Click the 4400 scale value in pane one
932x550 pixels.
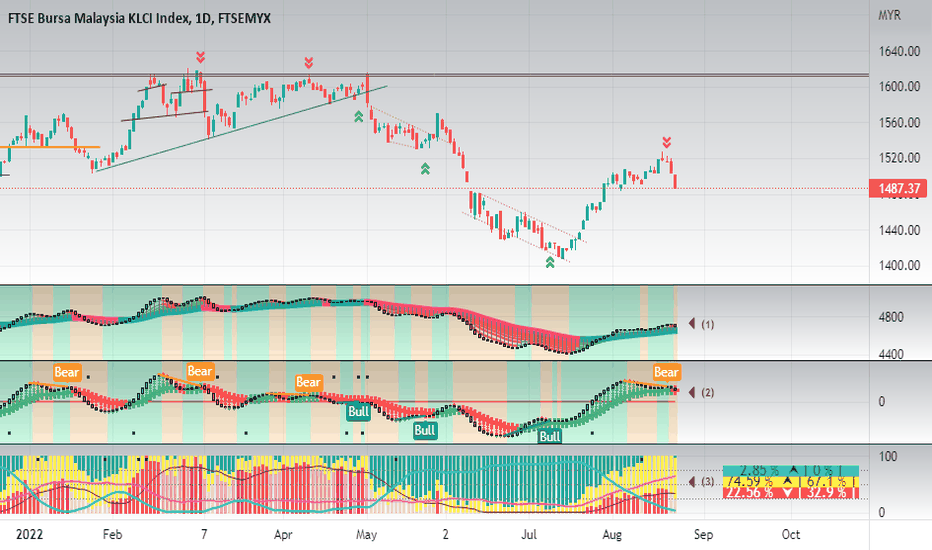(891, 354)
